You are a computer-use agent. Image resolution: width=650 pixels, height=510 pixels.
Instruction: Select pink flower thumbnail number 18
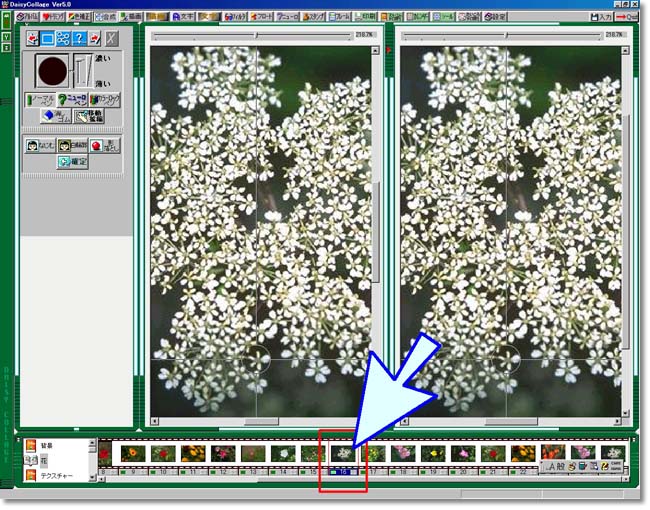point(403,454)
